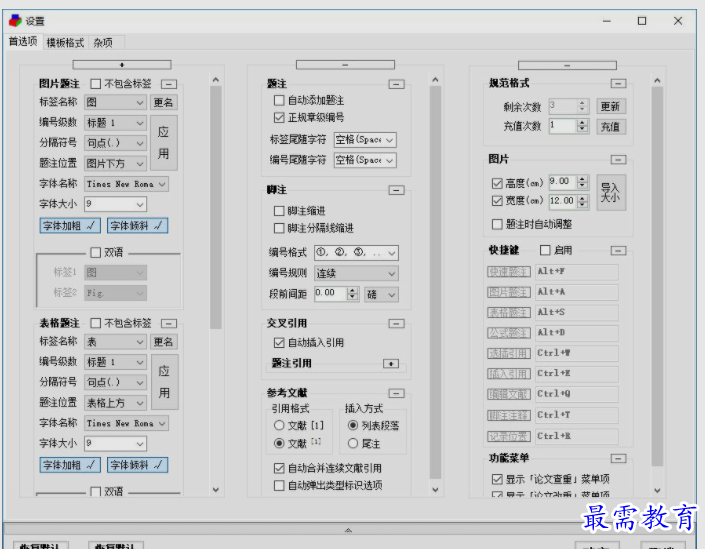
Task: Collapse the 快捷键 section
Action: [x=618, y=250]
